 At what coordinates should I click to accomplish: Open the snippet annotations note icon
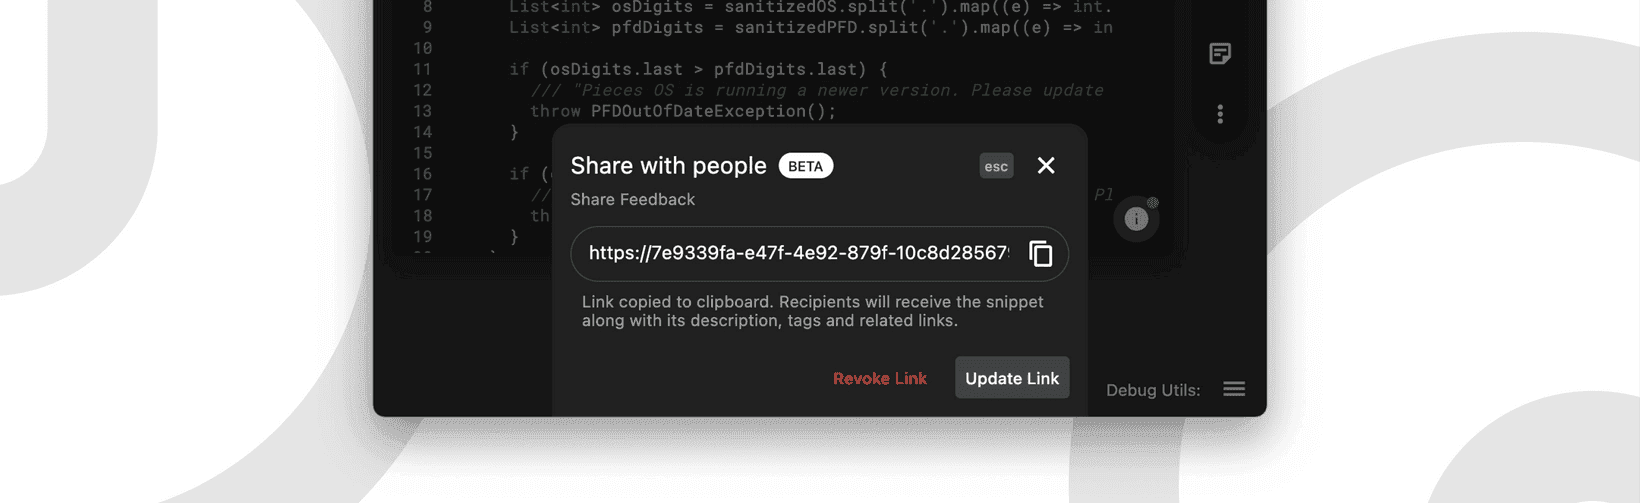[x=1219, y=54]
